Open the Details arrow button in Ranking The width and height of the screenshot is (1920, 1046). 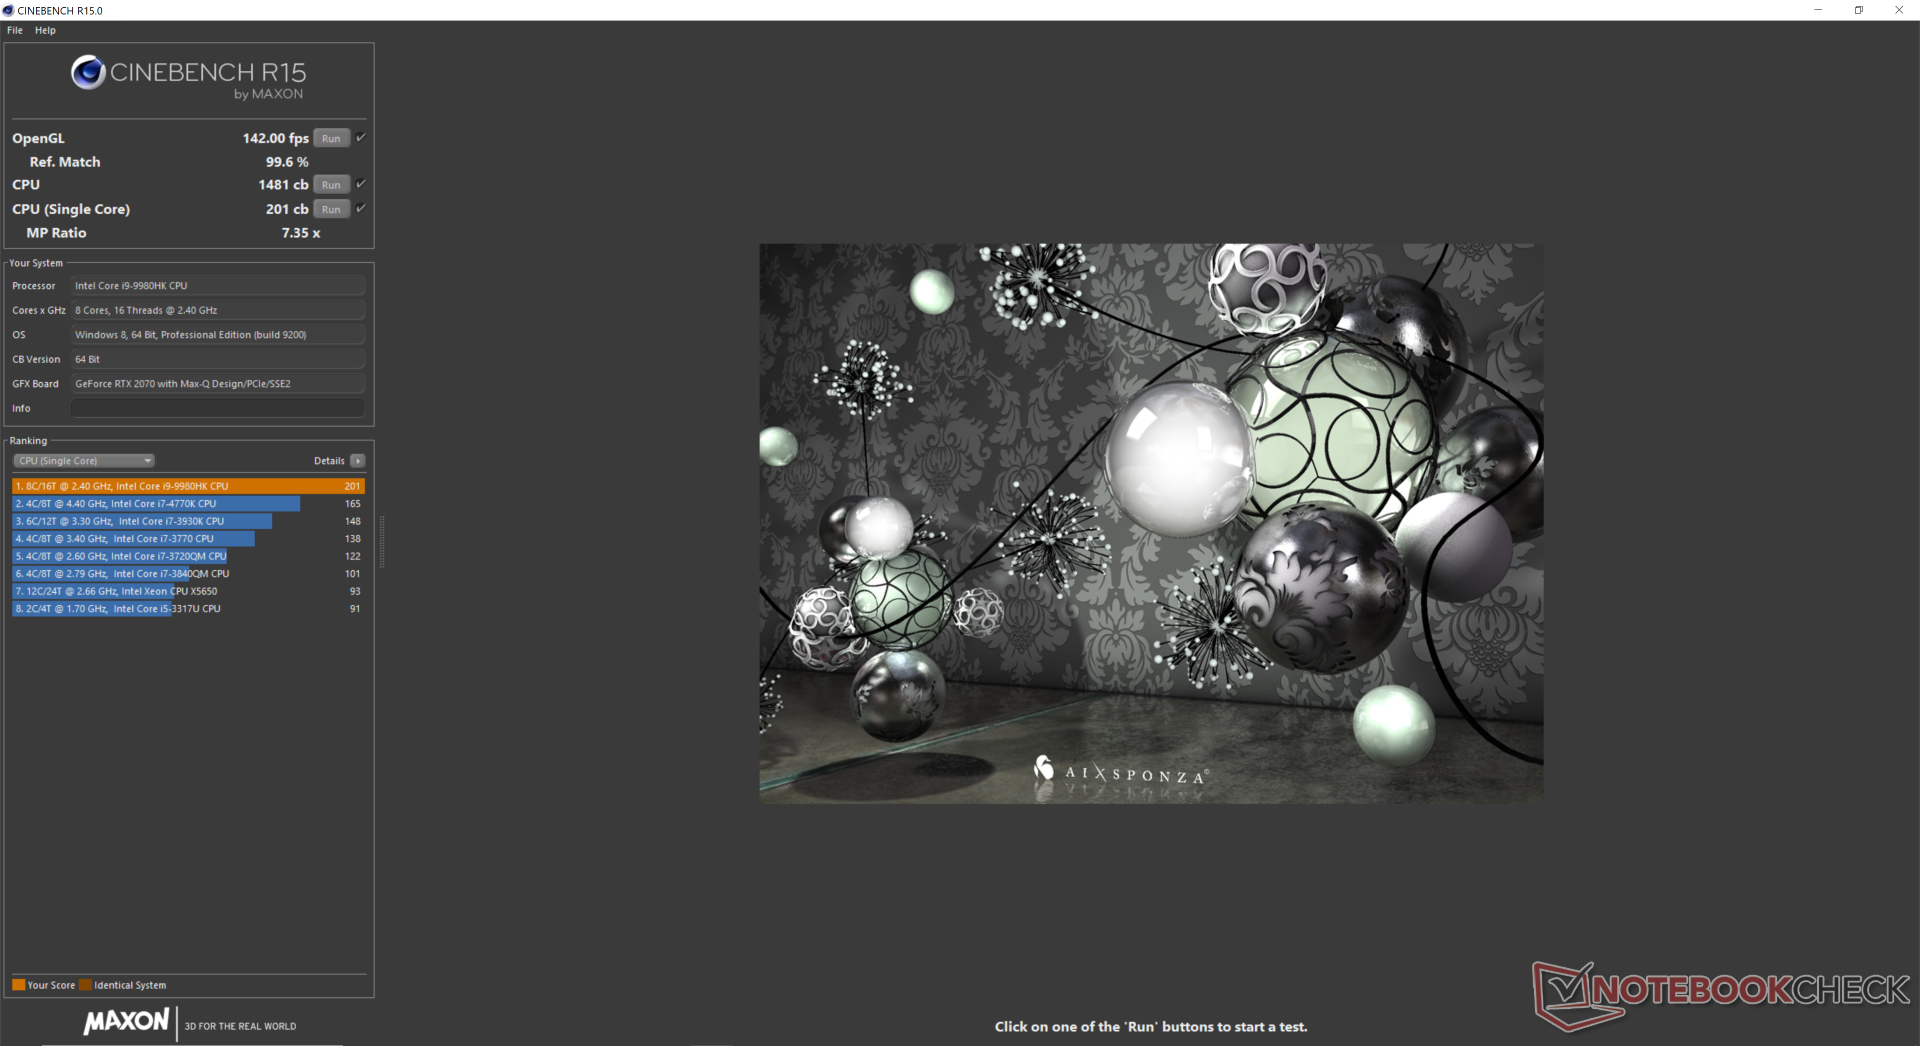[x=358, y=461]
